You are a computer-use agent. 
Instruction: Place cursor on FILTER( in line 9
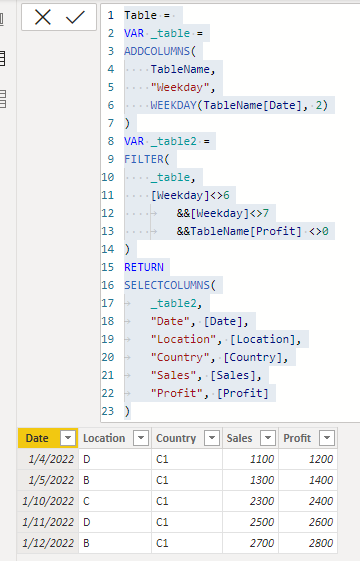(147, 159)
